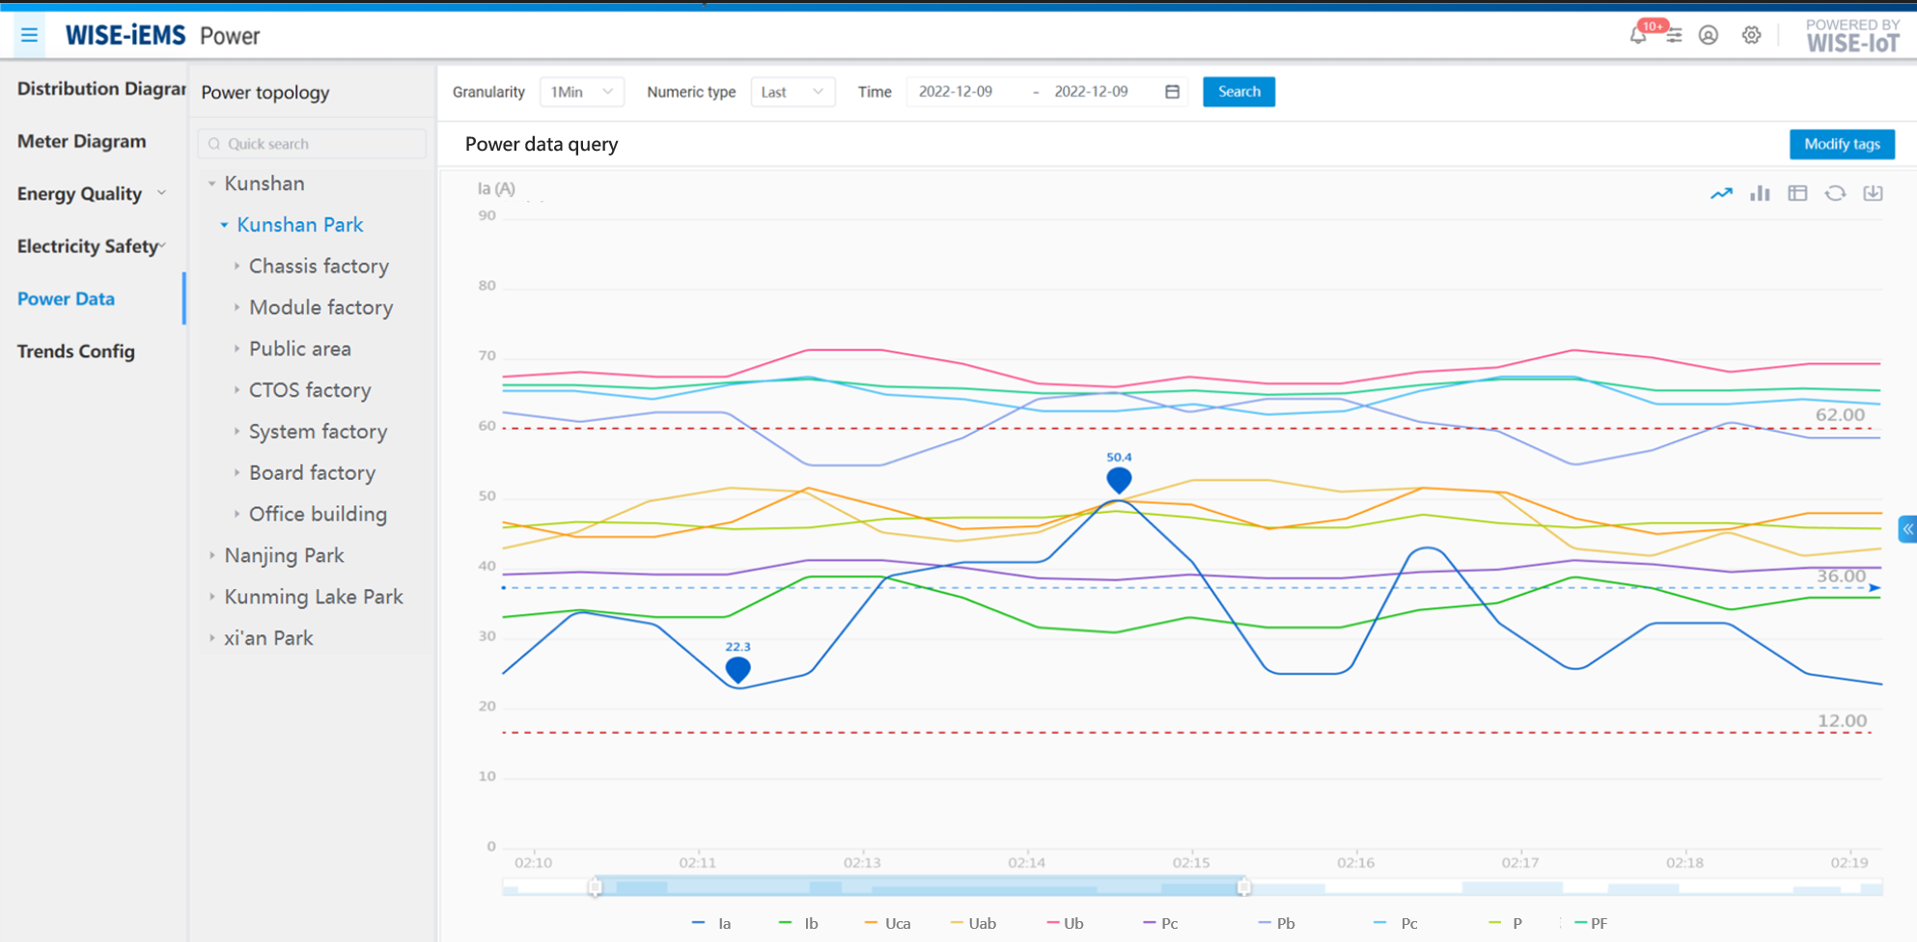Viewport: 1917px width, 942px height.
Task: Click the Modify tags button
Action: [x=1842, y=144]
